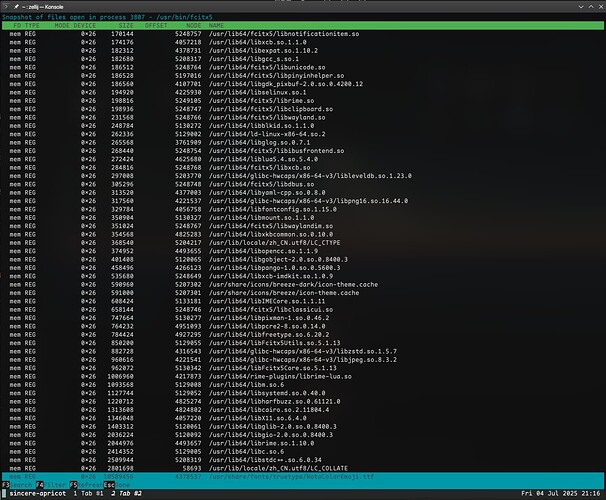
Task: Select the libpinyinhelper.so row
Action: pyautogui.click(x=303, y=76)
